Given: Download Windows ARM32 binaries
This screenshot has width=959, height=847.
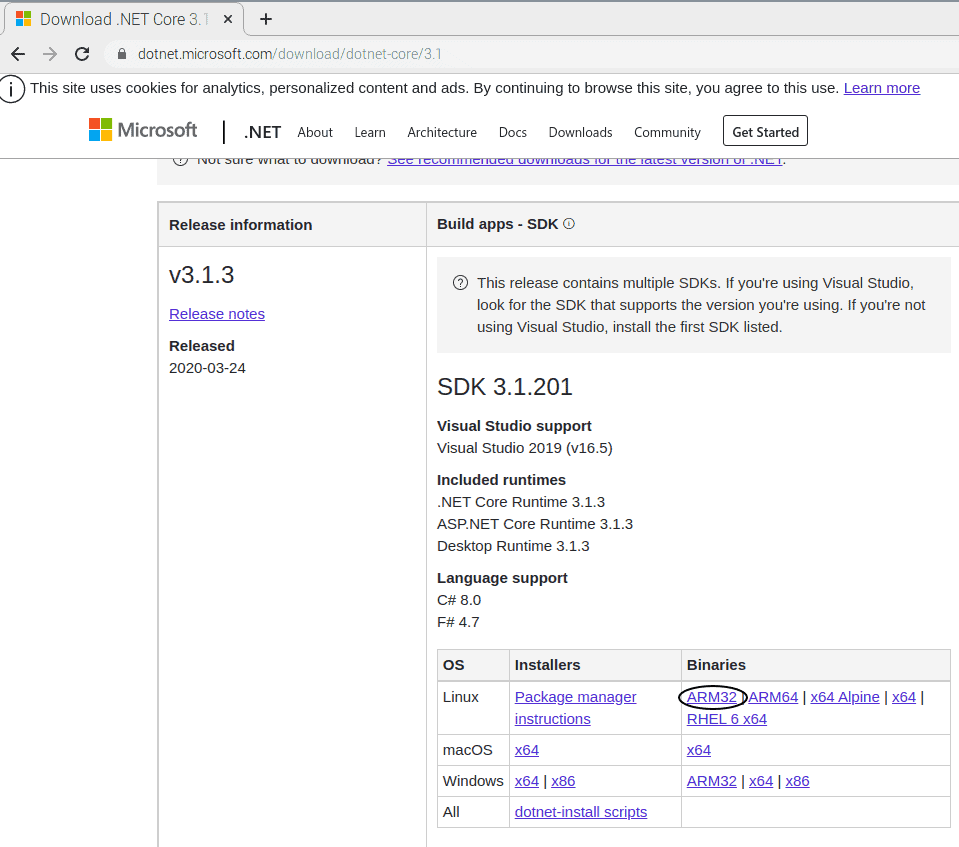Looking at the screenshot, I should tap(711, 782).
